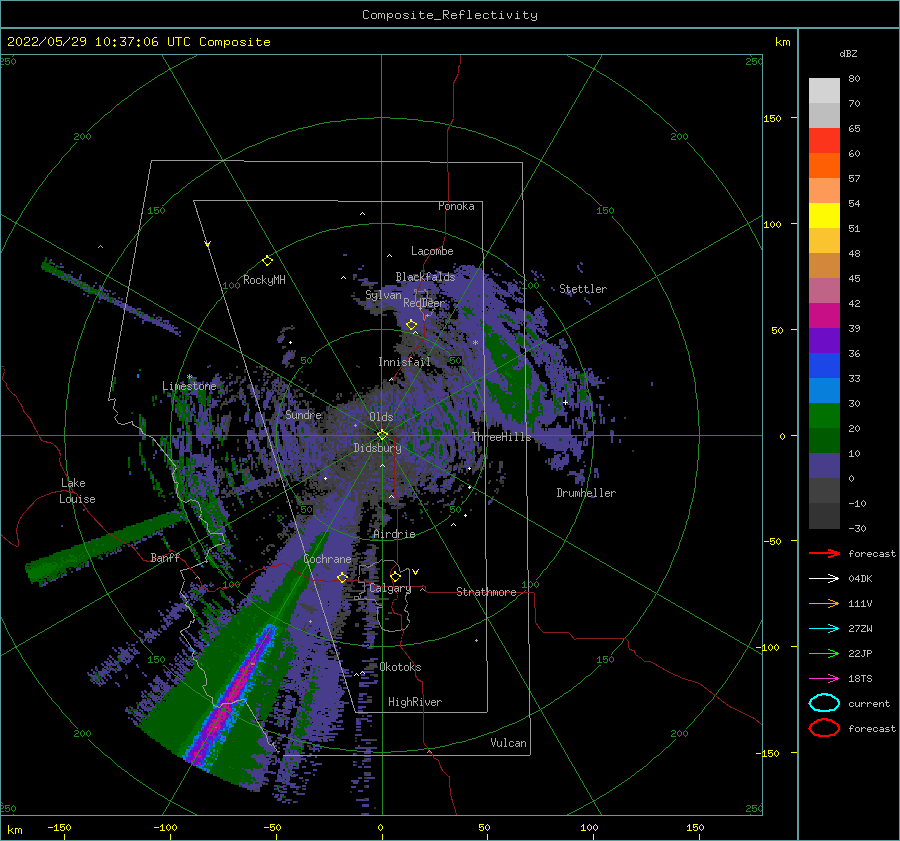
Task: Select the light blue 30-33 dBZ swatch
Action: point(824,390)
